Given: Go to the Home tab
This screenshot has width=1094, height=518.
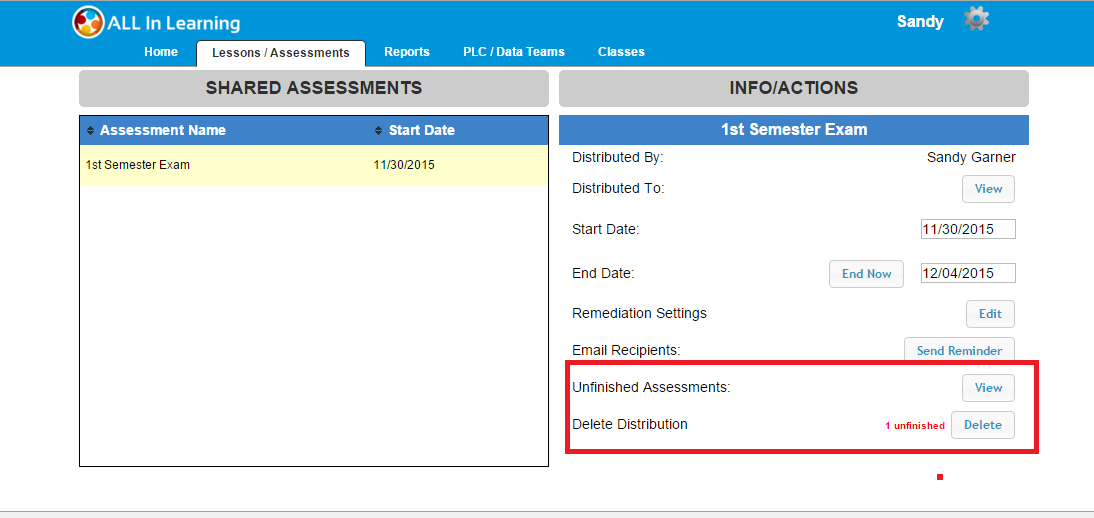Looking at the screenshot, I should coord(161,52).
